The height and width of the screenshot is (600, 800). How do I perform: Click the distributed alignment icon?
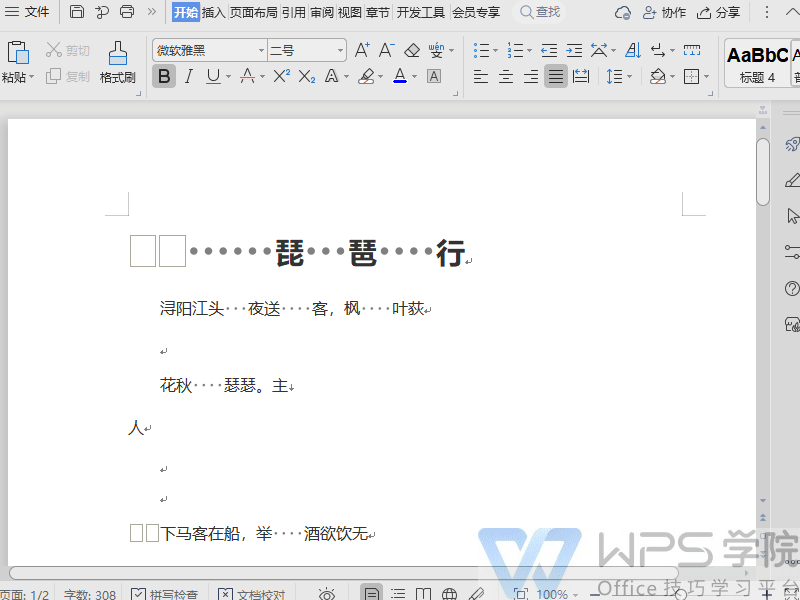point(581,77)
